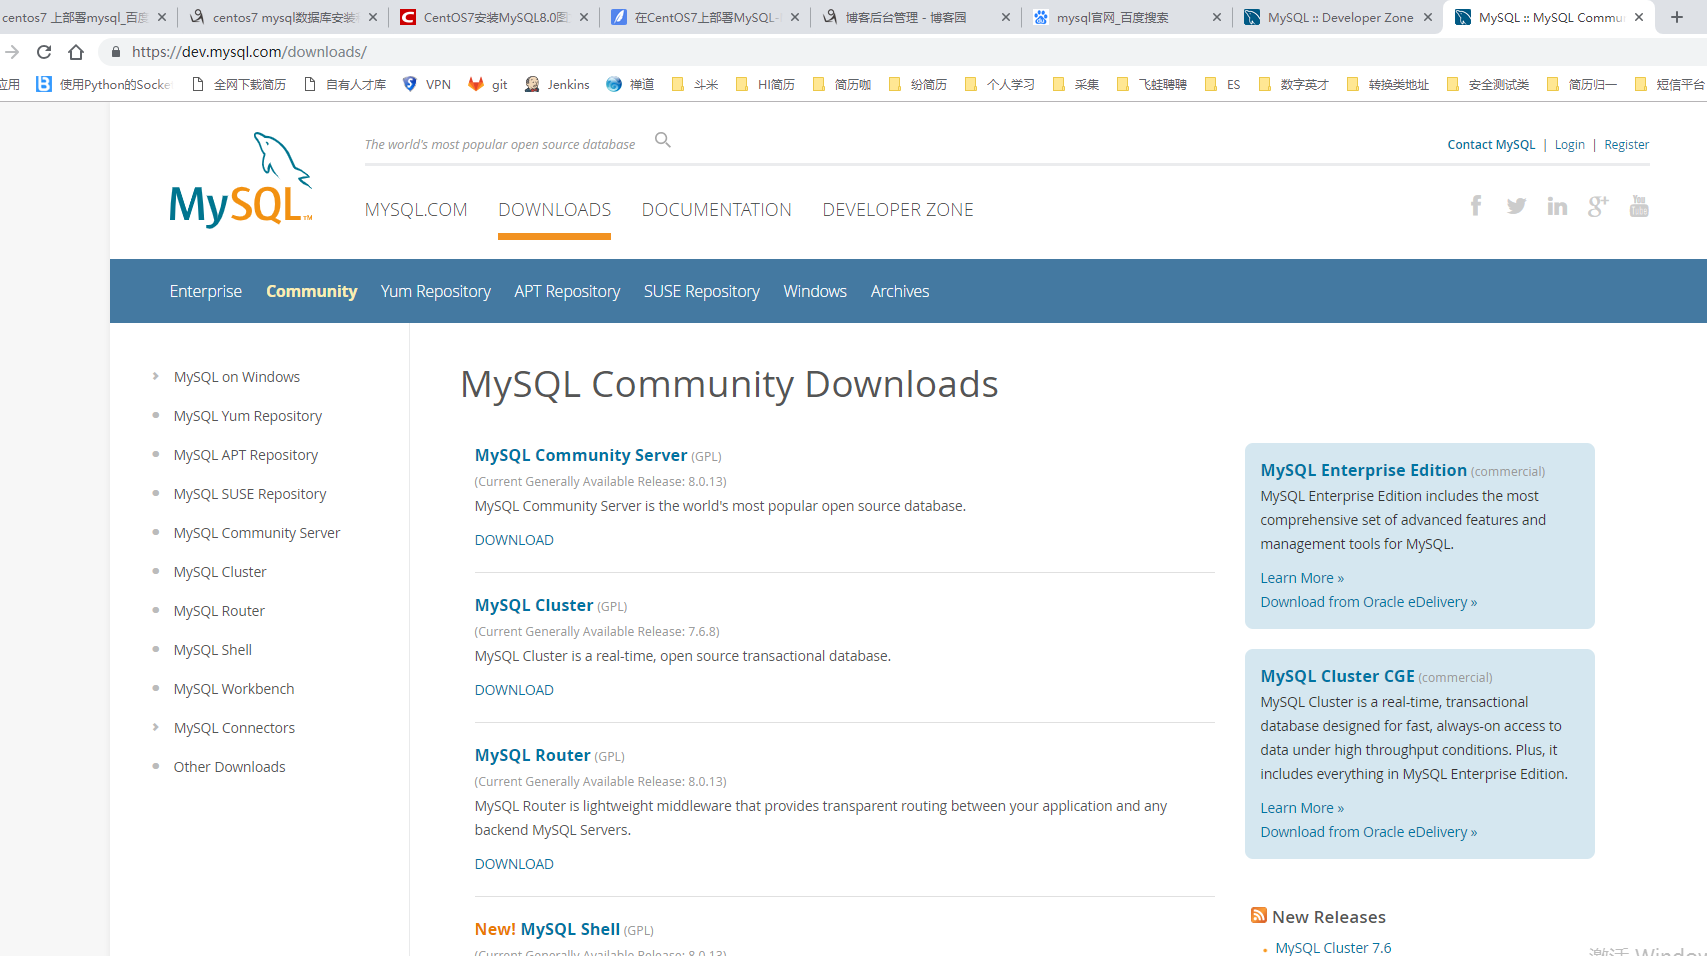Open the 禅道 bookmark
This screenshot has width=1707, height=956.
pyautogui.click(x=630, y=85)
